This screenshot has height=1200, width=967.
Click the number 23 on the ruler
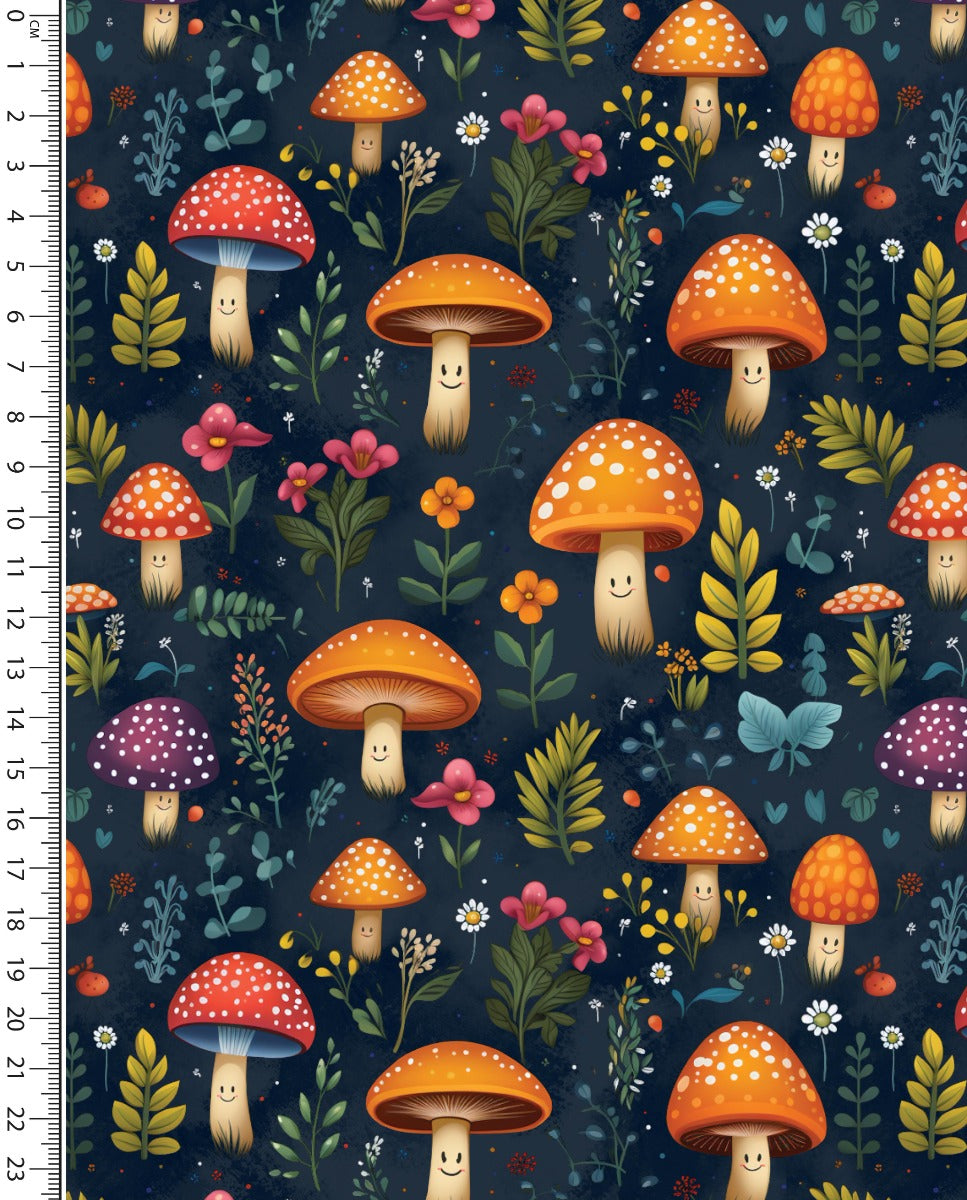coord(15,1169)
